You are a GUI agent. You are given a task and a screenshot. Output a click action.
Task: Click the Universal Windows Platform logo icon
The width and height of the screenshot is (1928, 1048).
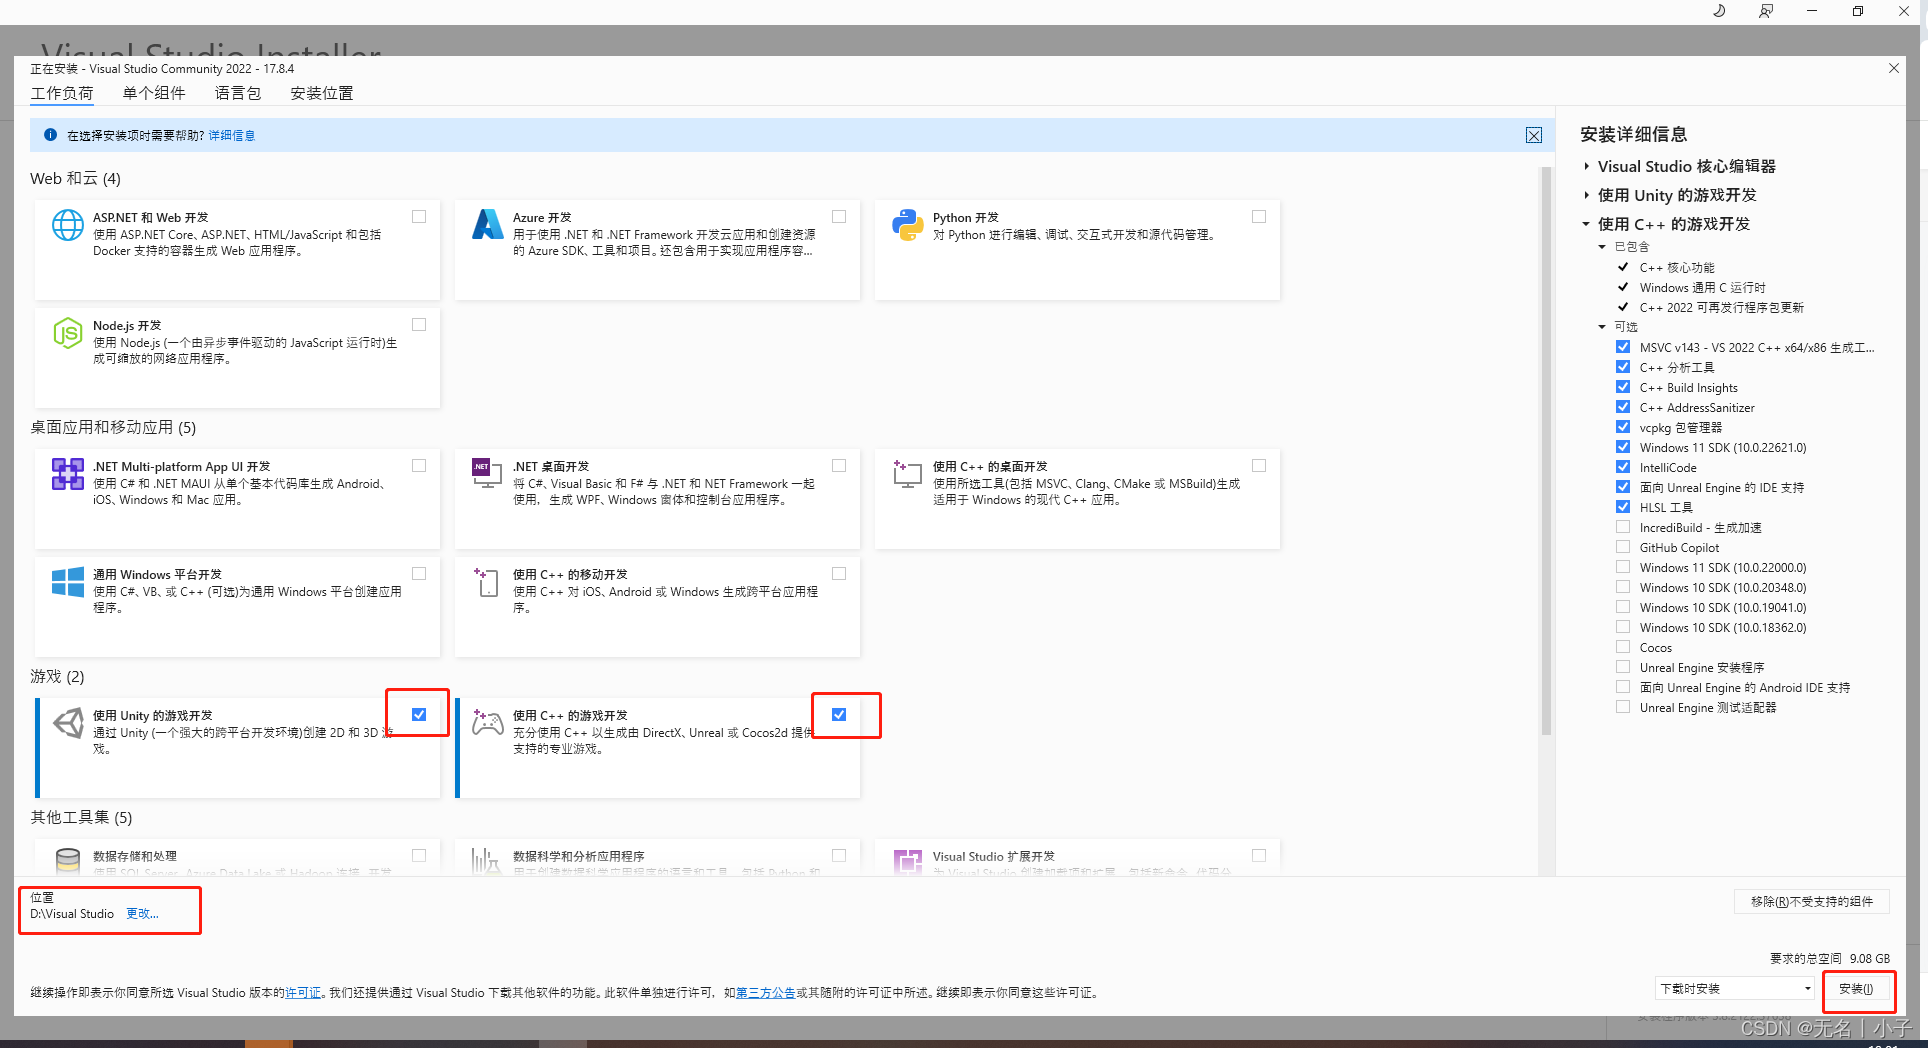coord(68,582)
